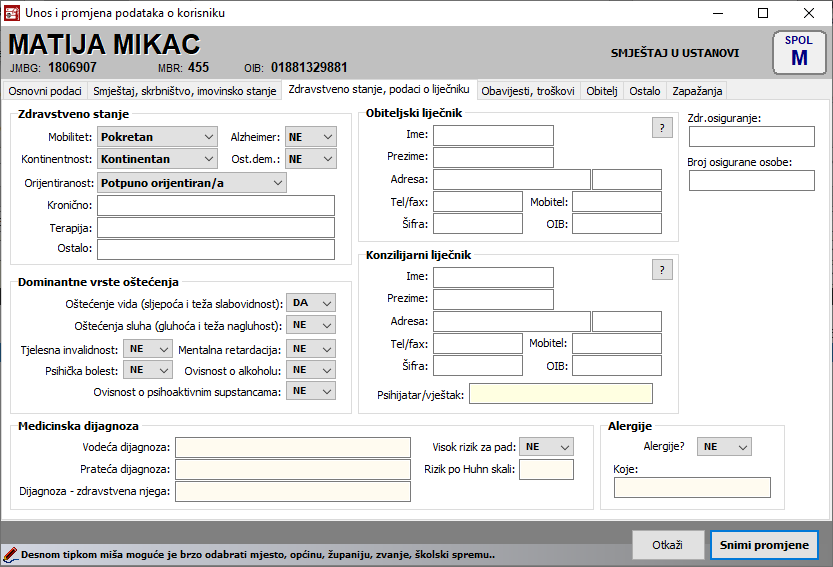The height and width of the screenshot is (567, 833).
Task: Click the pencil icon in status bar
Action: tap(10, 554)
